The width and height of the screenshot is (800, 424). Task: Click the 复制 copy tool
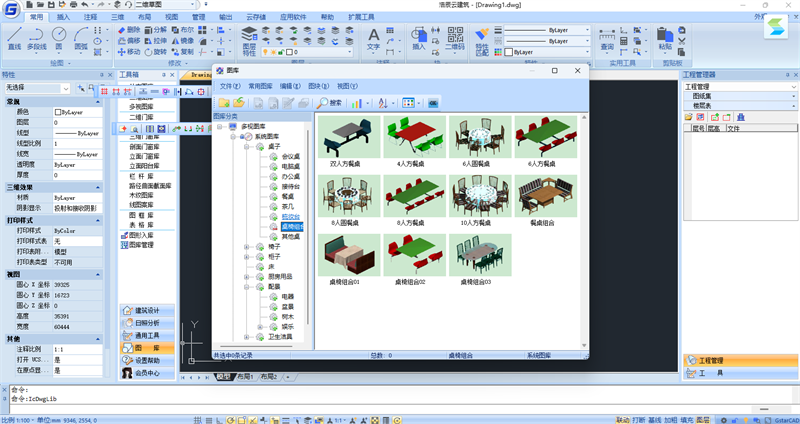pos(183,52)
